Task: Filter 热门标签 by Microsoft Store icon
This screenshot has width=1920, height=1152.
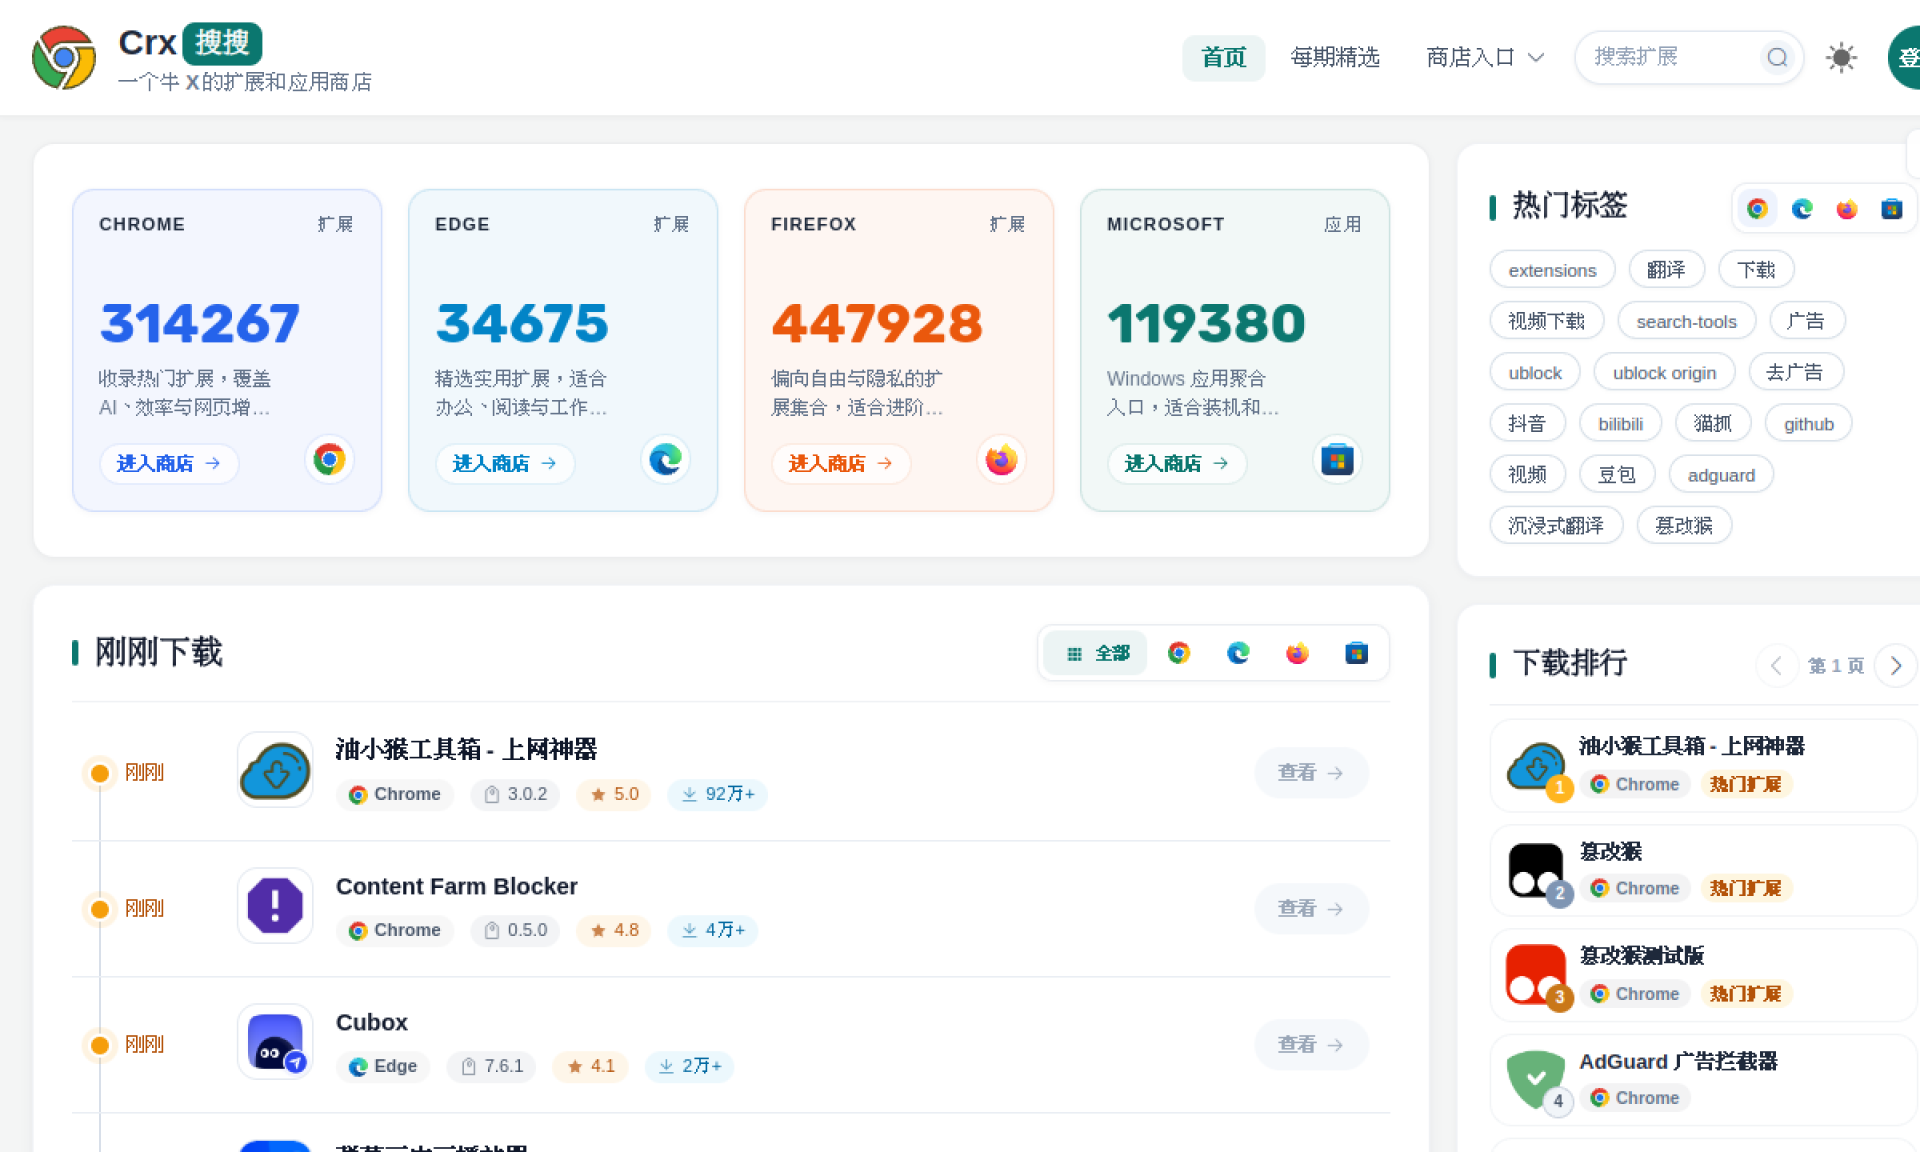Action: pos(1892,208)
